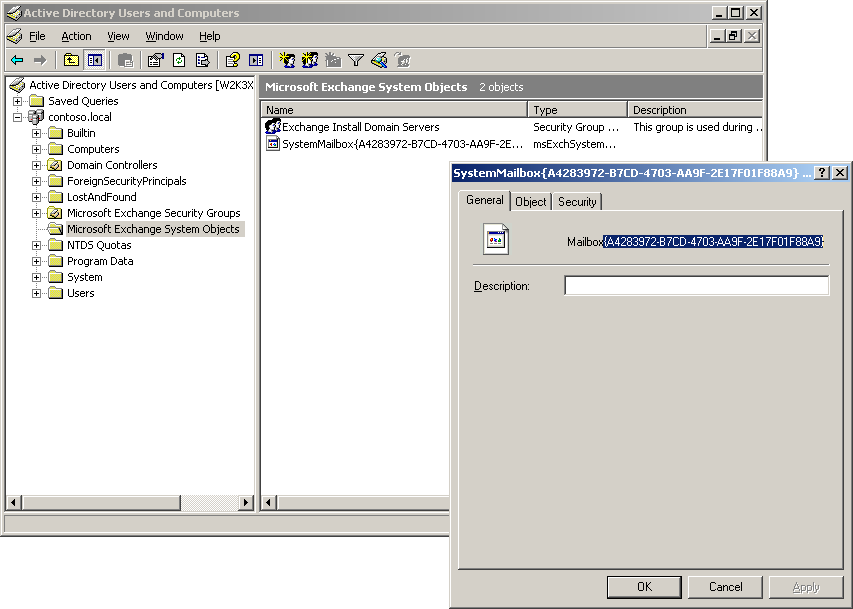Collapse the contoso.local domain node
The width and height of the screenshot is (853, 609).
point(17,117)
